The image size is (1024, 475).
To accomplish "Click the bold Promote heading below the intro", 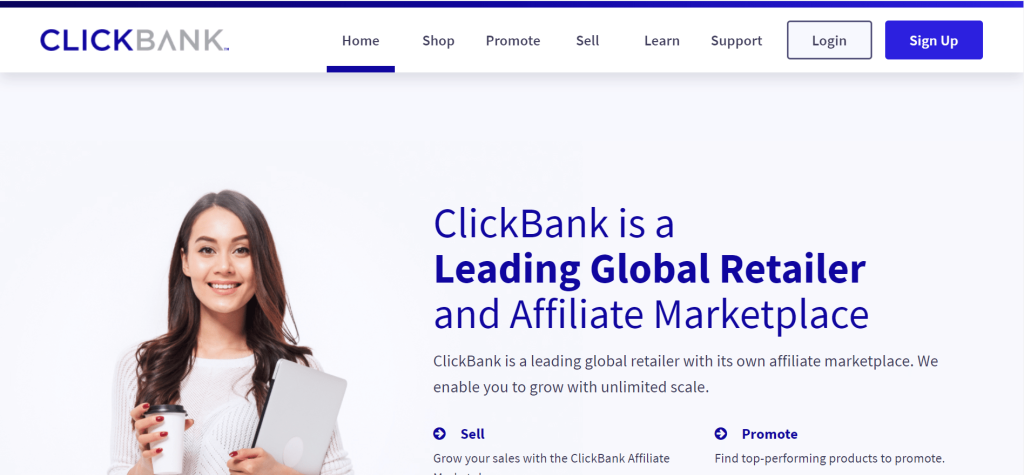I will point(769,434).
